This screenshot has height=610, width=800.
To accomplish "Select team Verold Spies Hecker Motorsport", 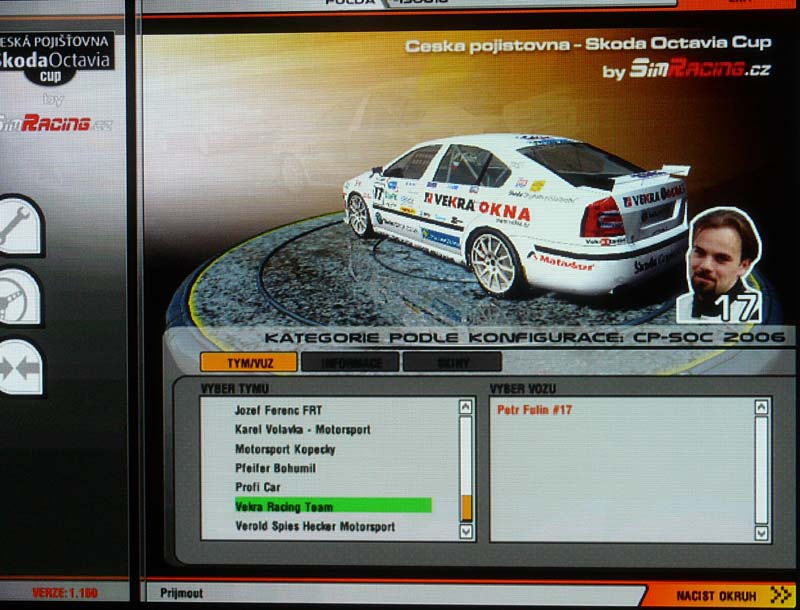I will 315,526.
